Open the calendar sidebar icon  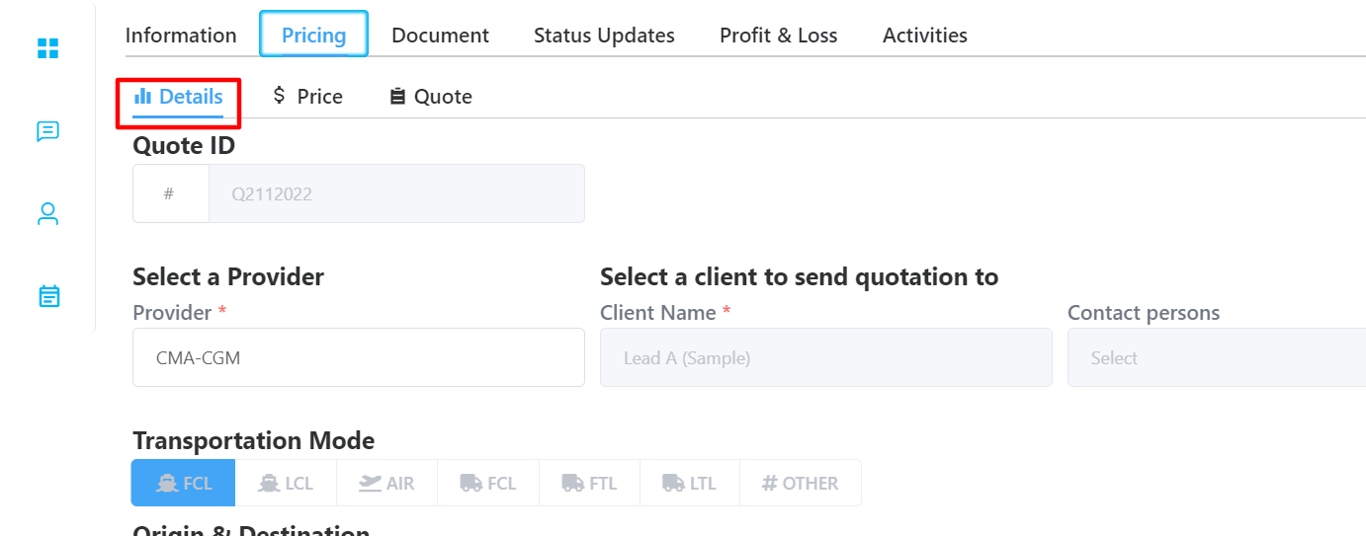pos(48,296)
